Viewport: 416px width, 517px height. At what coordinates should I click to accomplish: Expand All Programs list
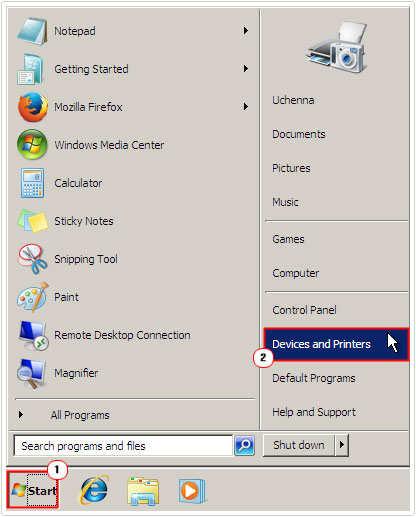(63, 415)
